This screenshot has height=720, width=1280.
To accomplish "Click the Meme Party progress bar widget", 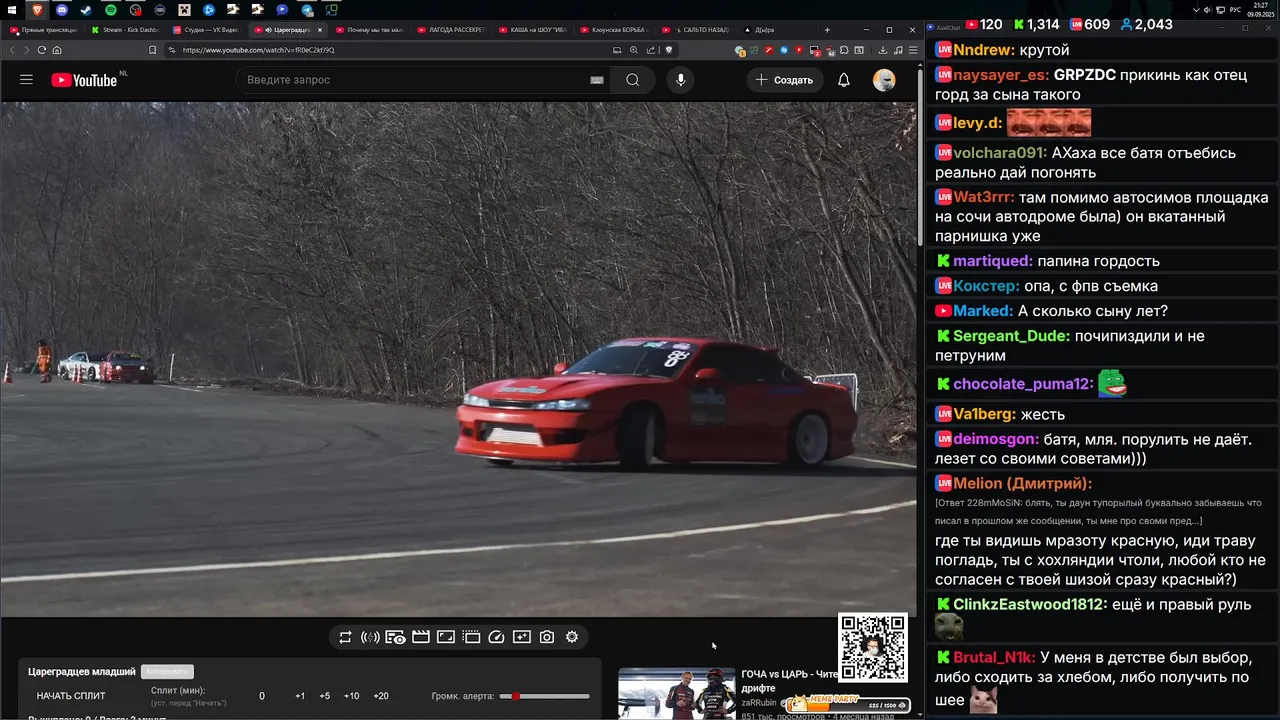I will [x=850, y=704].
